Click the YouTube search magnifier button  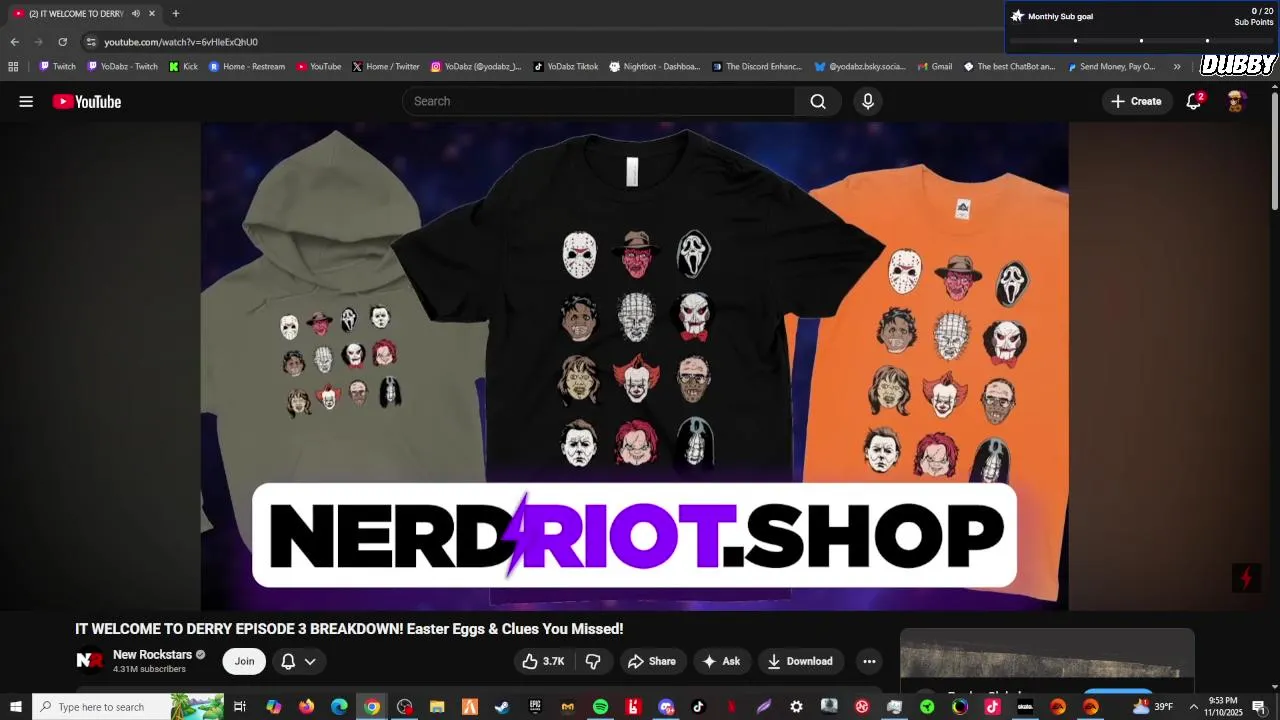[x=818, y=101]
